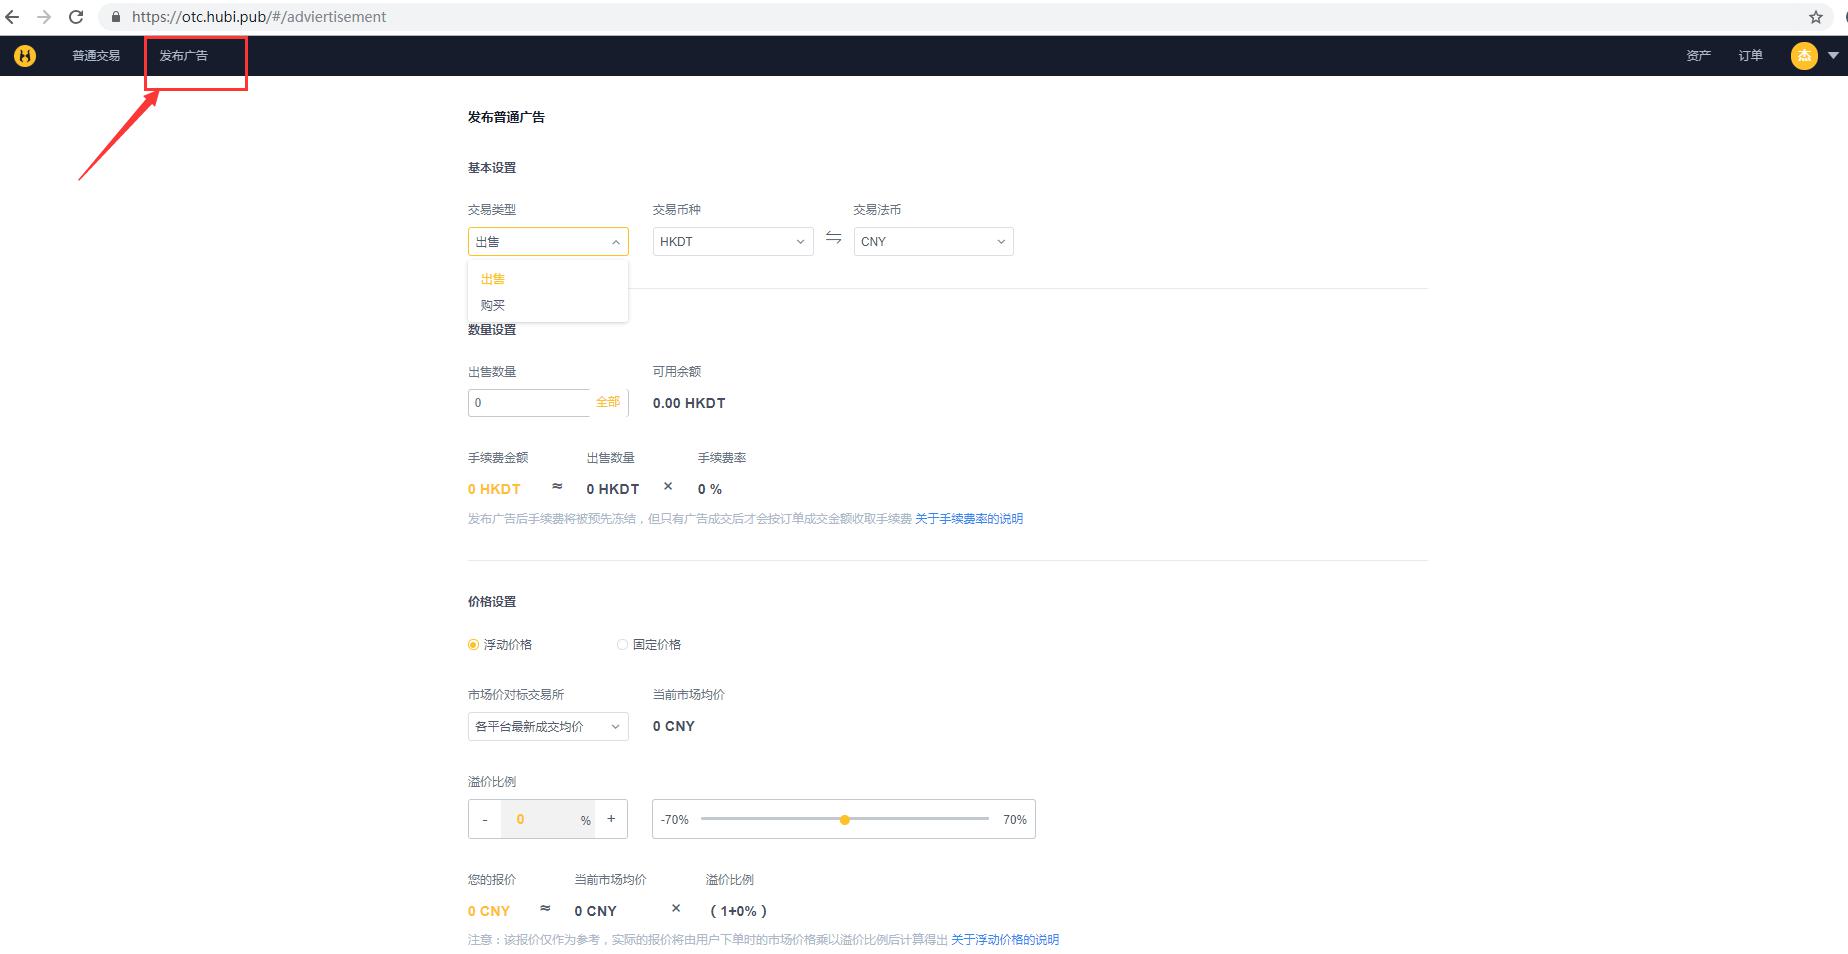Click the 溢价比例 percentage input
The width and height of the screenshot is (1848, 954).
coord(548,819)
